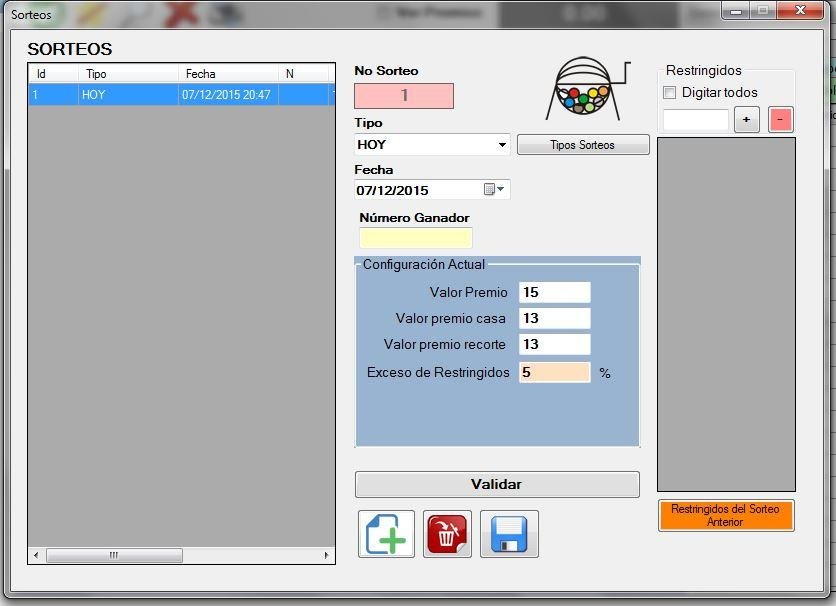Click the Validar button

point(497,484)
